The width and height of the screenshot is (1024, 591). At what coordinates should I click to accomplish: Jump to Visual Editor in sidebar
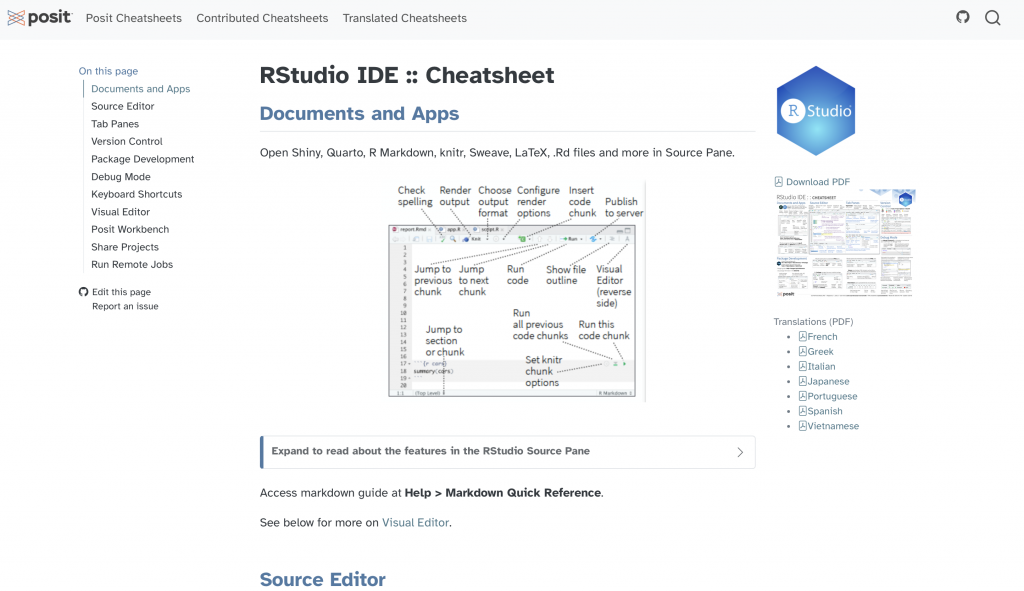point(121,212)
